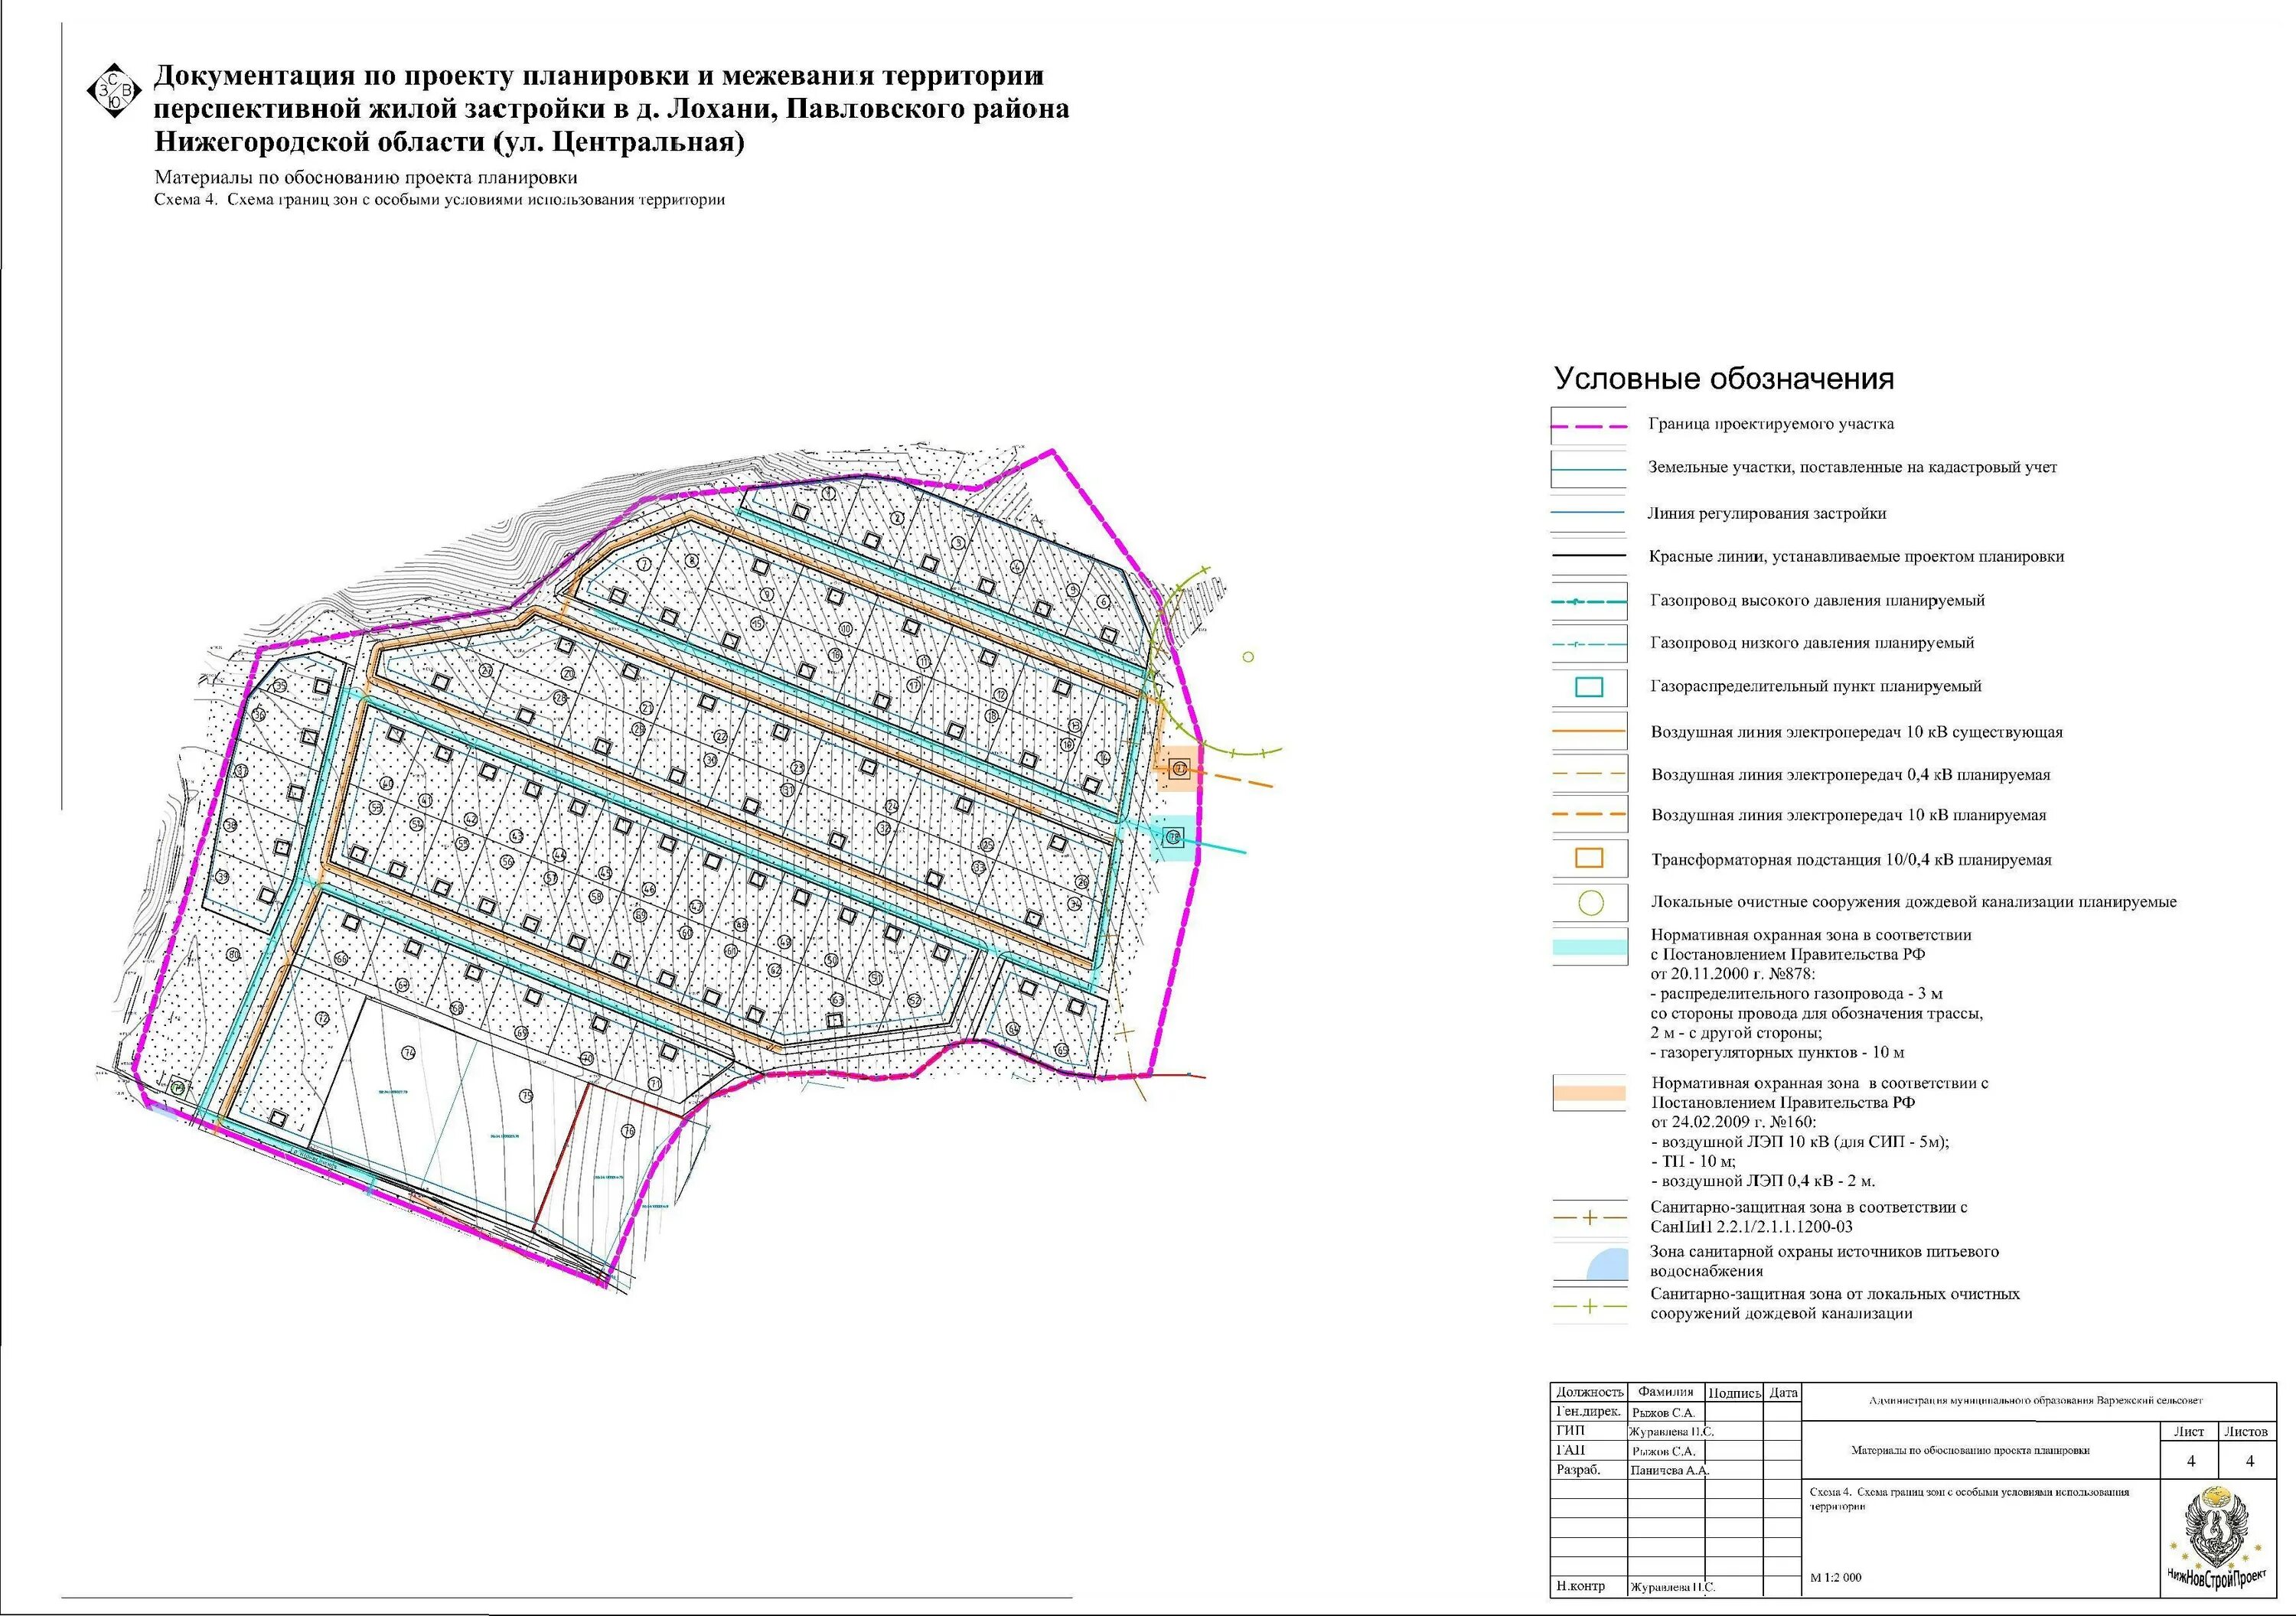Click the 'ГИП' row label
The height and width of the screenshot is (1616, 2296).
(1570, 1431)
